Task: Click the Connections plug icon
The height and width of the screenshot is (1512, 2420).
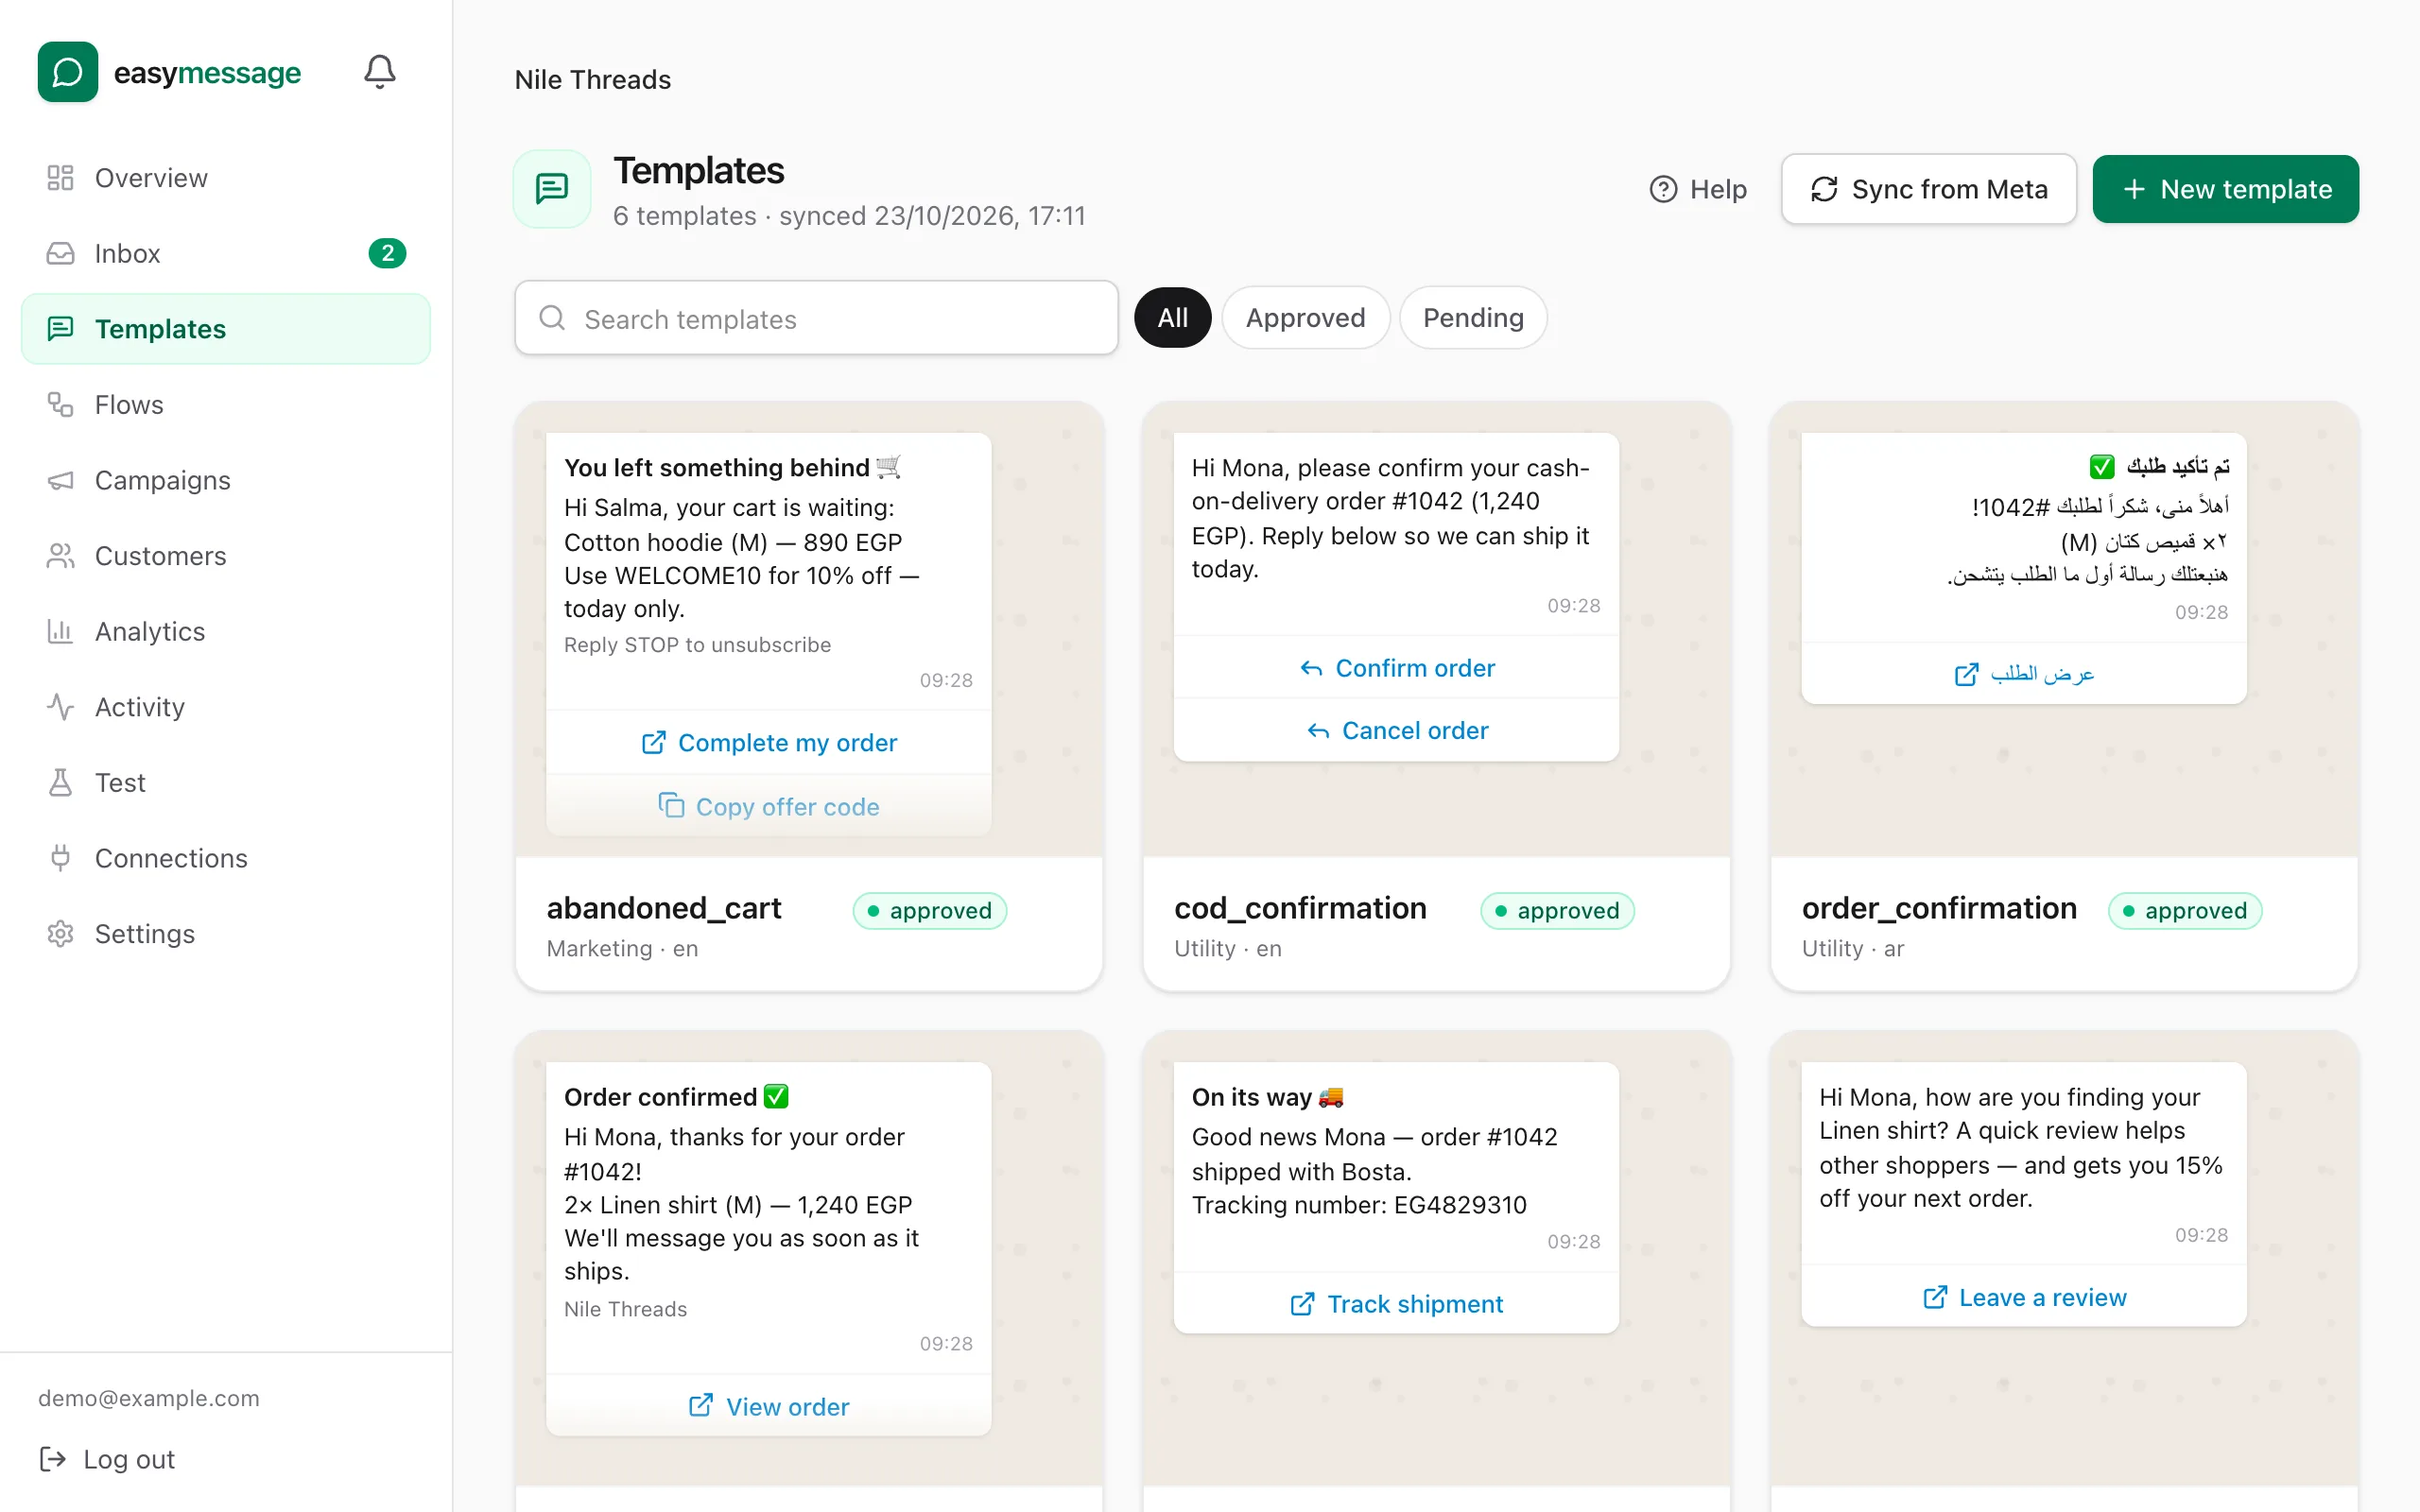Action: 60,858
